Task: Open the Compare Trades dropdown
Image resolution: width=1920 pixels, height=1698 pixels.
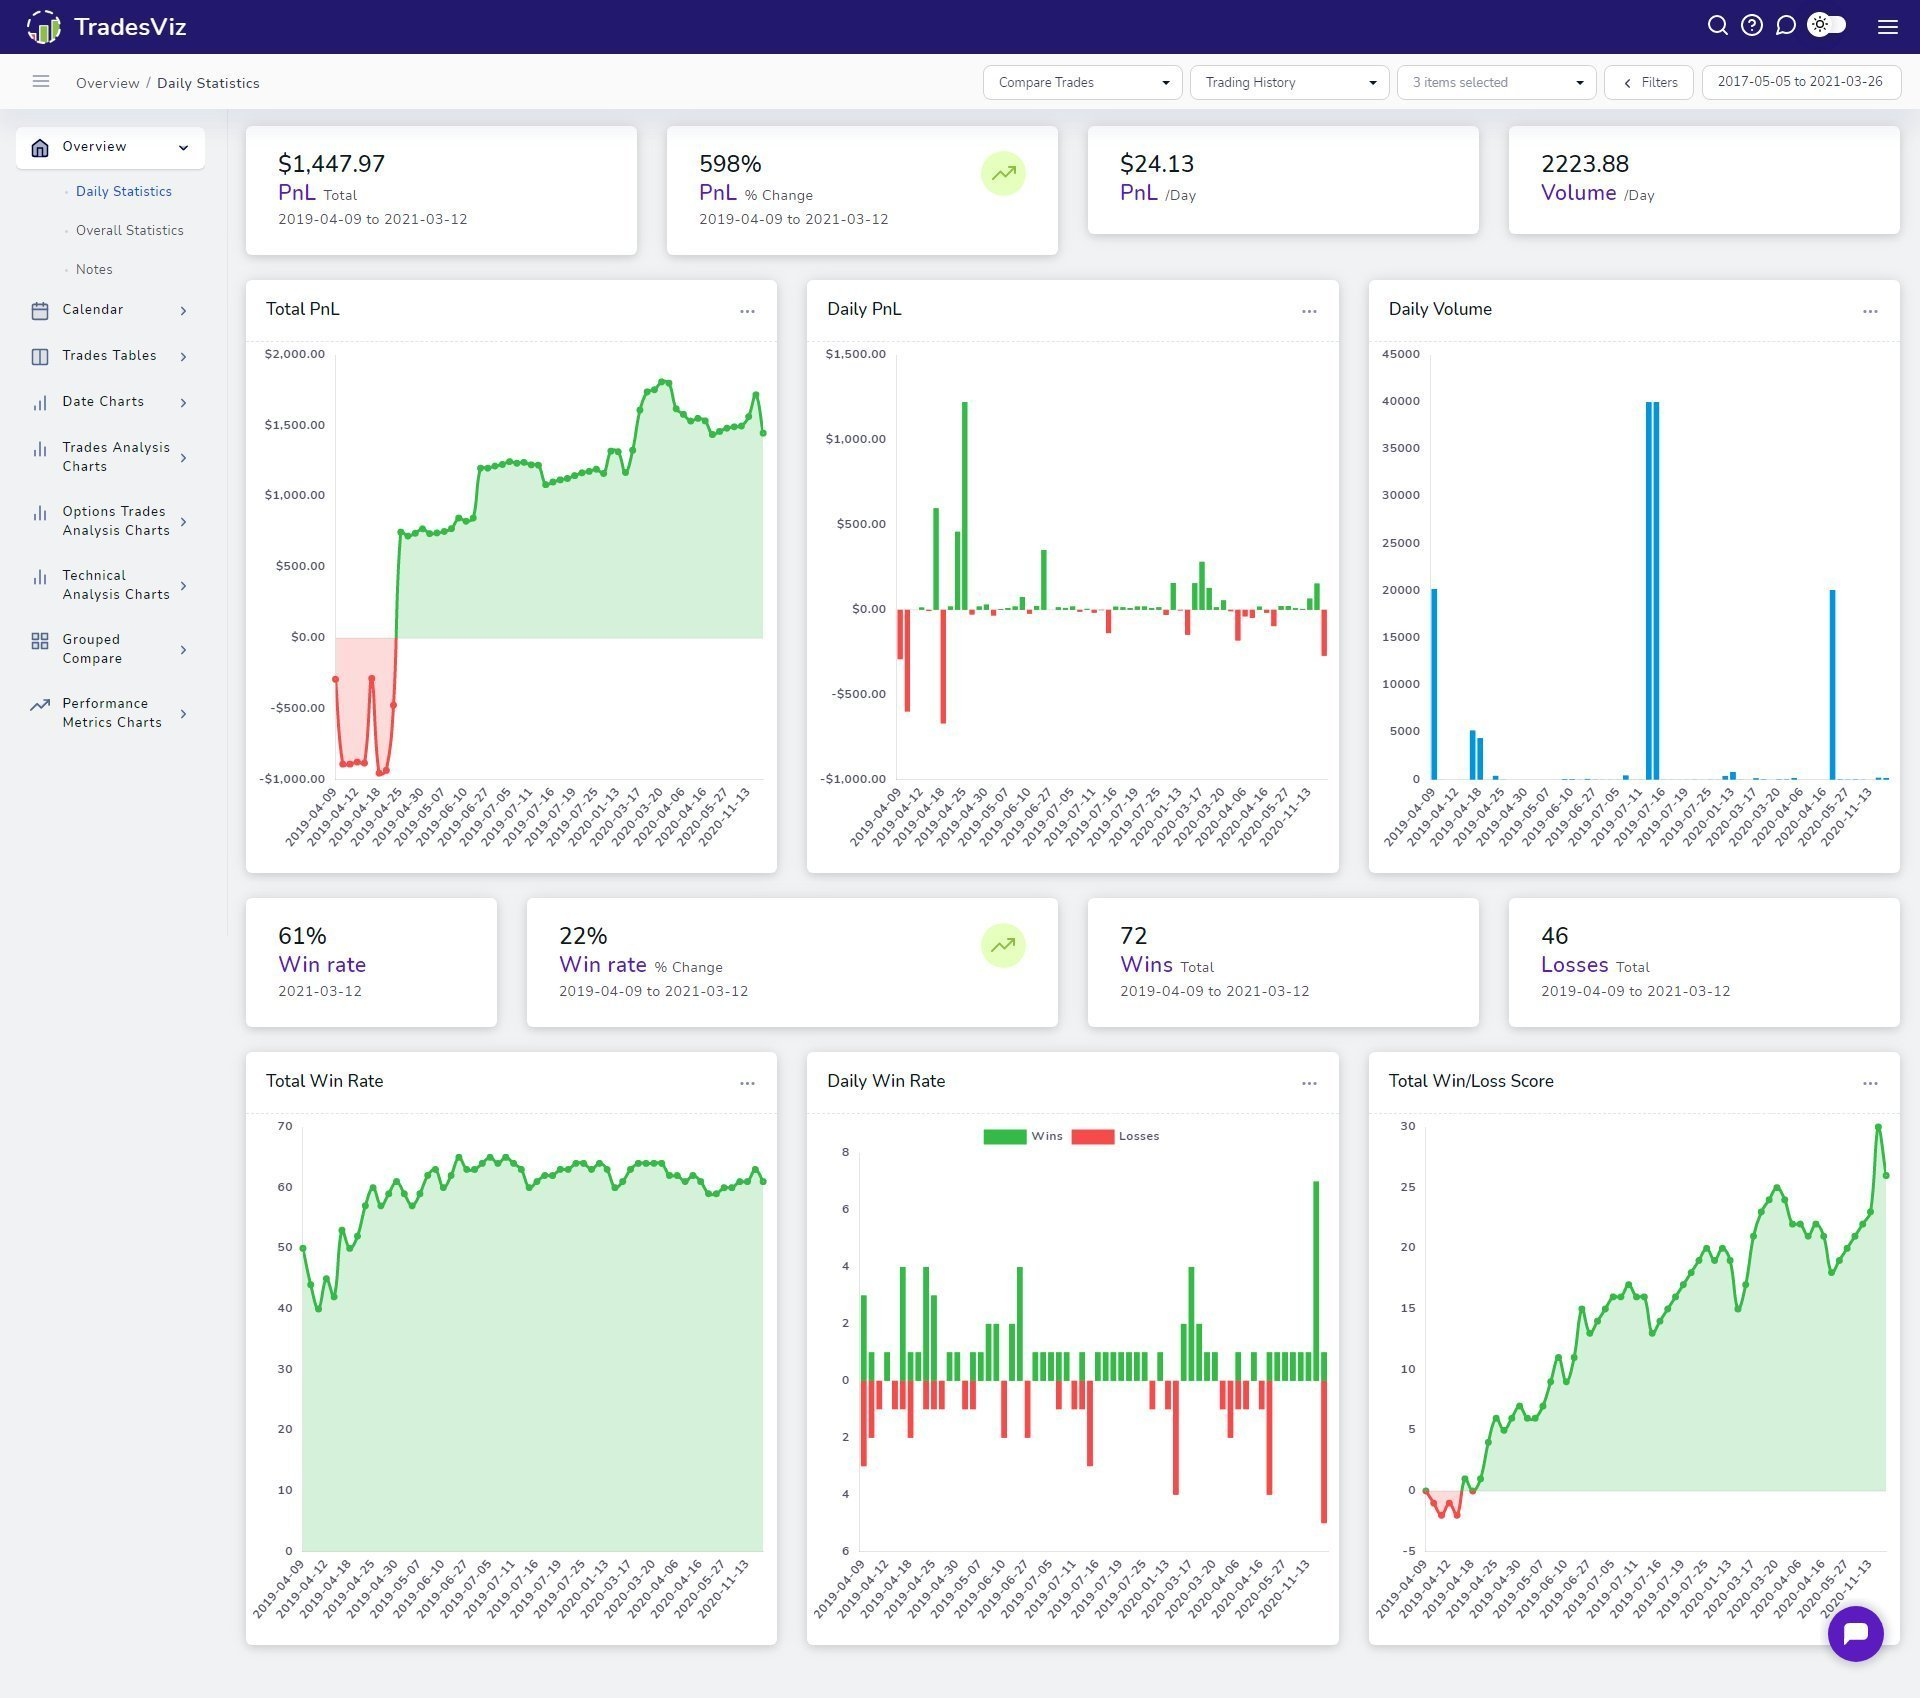Action: 1082,82
